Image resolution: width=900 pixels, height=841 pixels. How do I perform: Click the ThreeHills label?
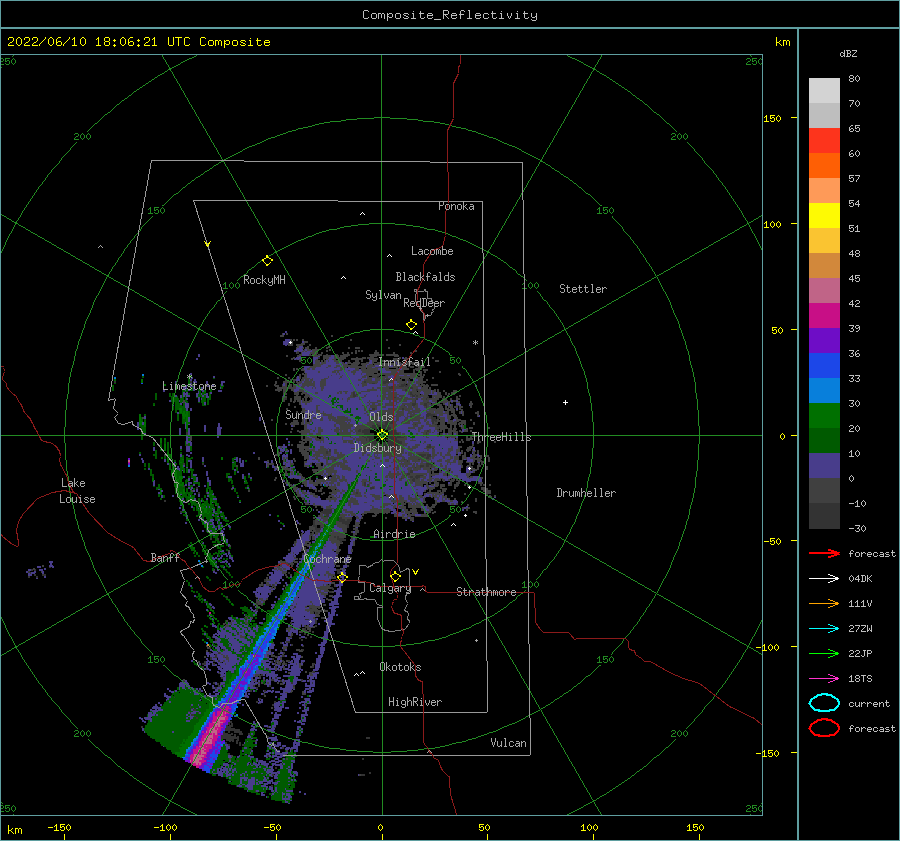click(x=501, y=437)
